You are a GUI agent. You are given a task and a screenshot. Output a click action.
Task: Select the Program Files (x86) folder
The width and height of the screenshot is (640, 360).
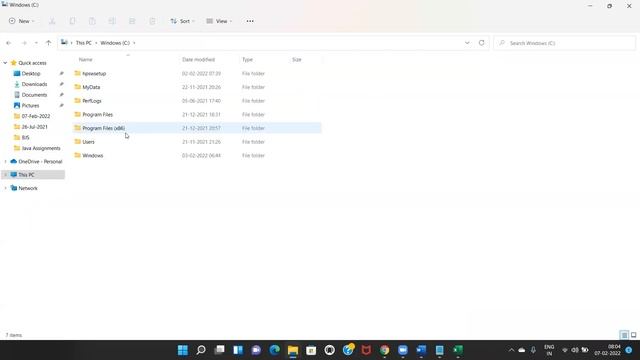pos(197,128)
